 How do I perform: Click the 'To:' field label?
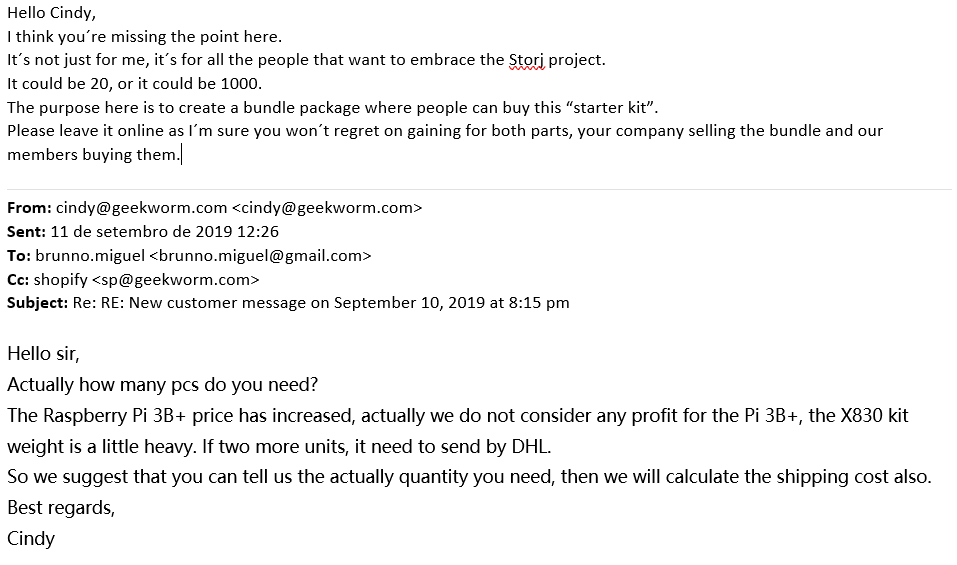tap(19, 256)
